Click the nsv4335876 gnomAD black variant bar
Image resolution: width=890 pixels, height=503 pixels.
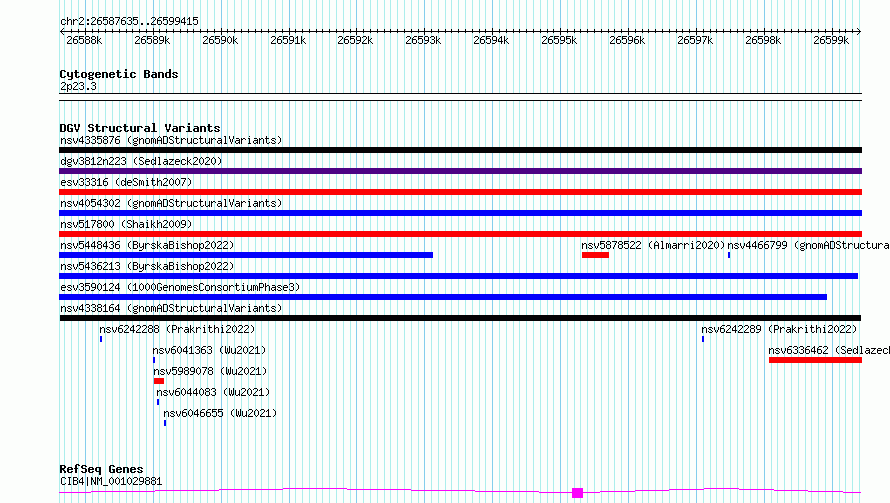[x=460, y=150]
